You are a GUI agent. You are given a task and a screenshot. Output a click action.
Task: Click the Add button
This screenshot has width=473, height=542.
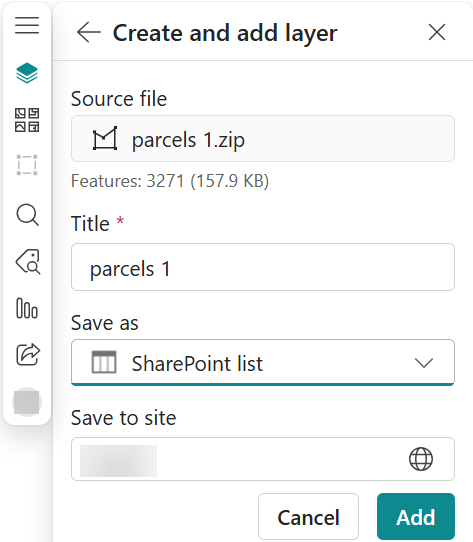[416, 516]
